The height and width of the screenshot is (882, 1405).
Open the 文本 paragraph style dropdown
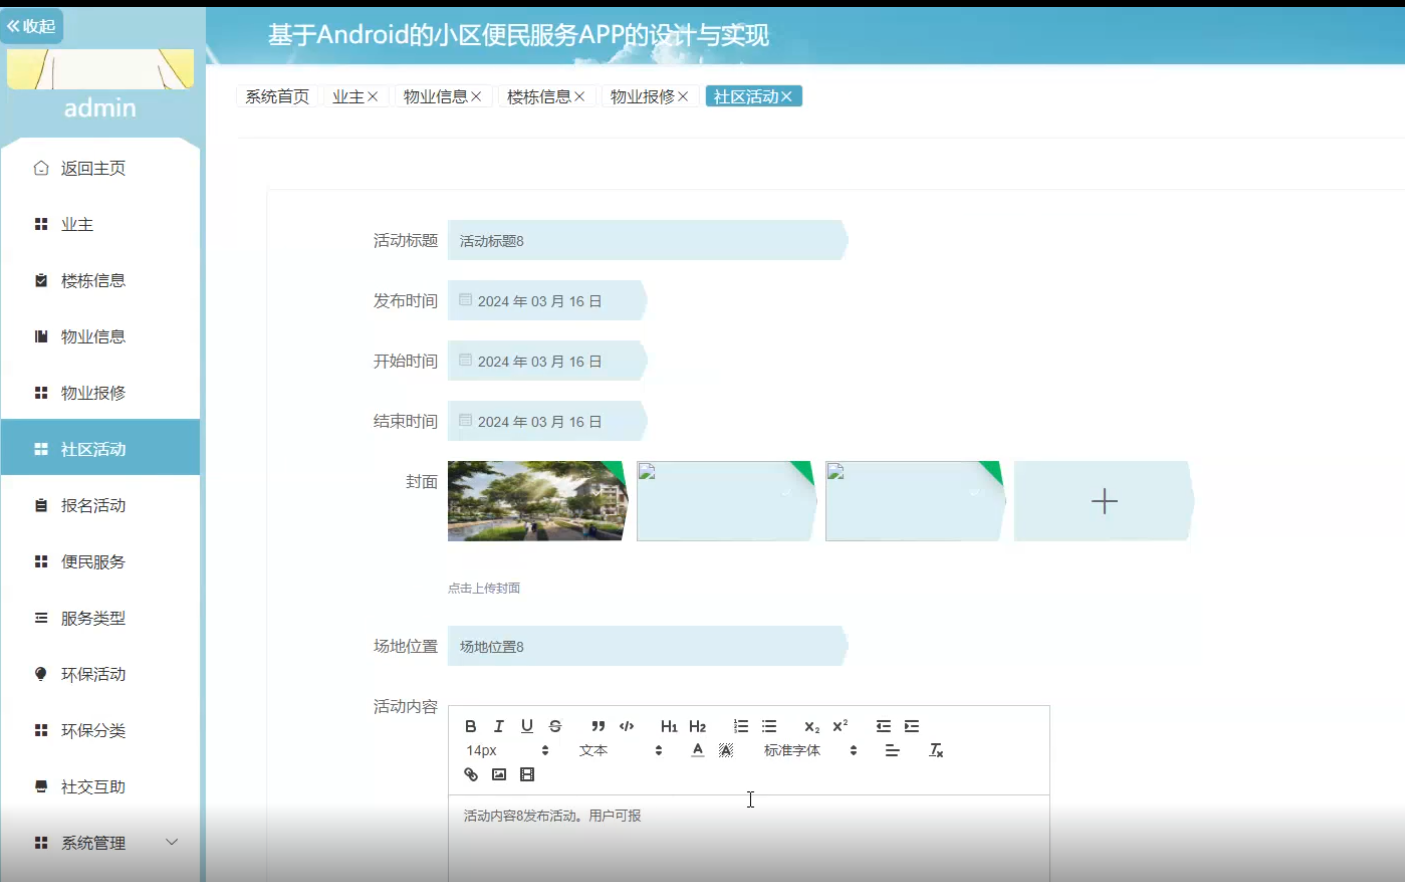coord(620,750)
